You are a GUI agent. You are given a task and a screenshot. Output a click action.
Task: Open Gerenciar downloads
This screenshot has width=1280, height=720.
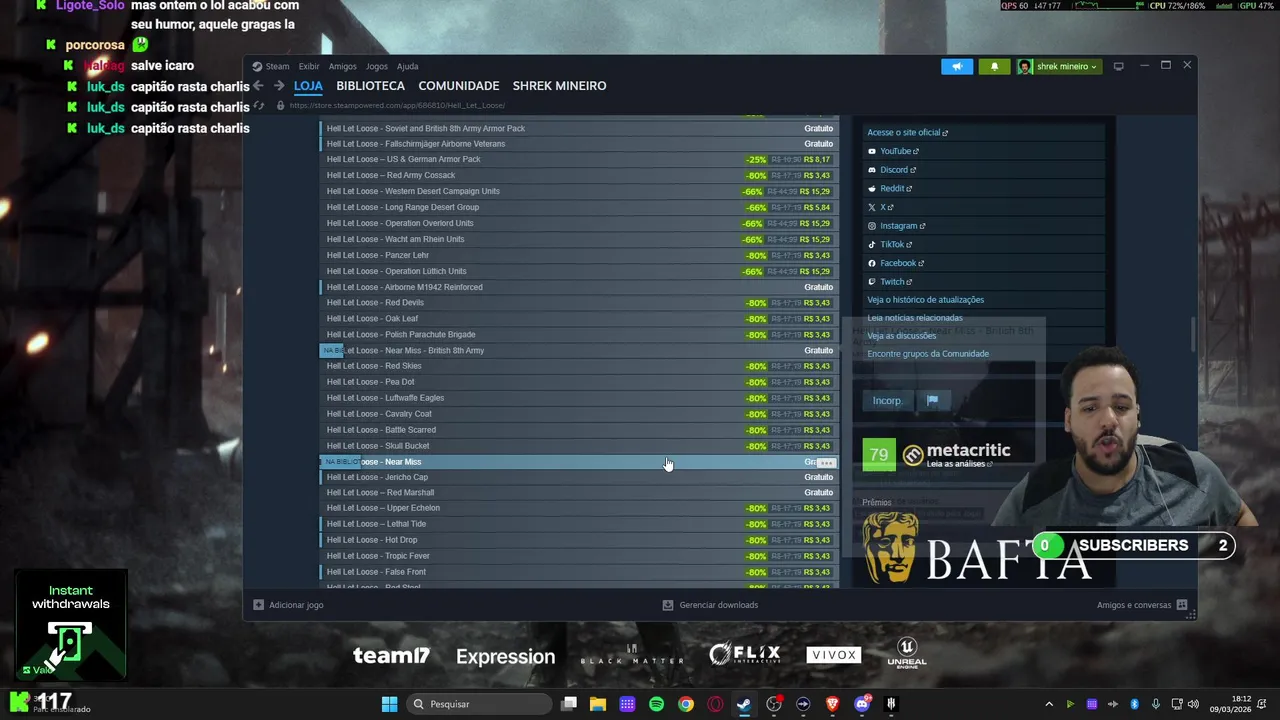click(710, 605)
